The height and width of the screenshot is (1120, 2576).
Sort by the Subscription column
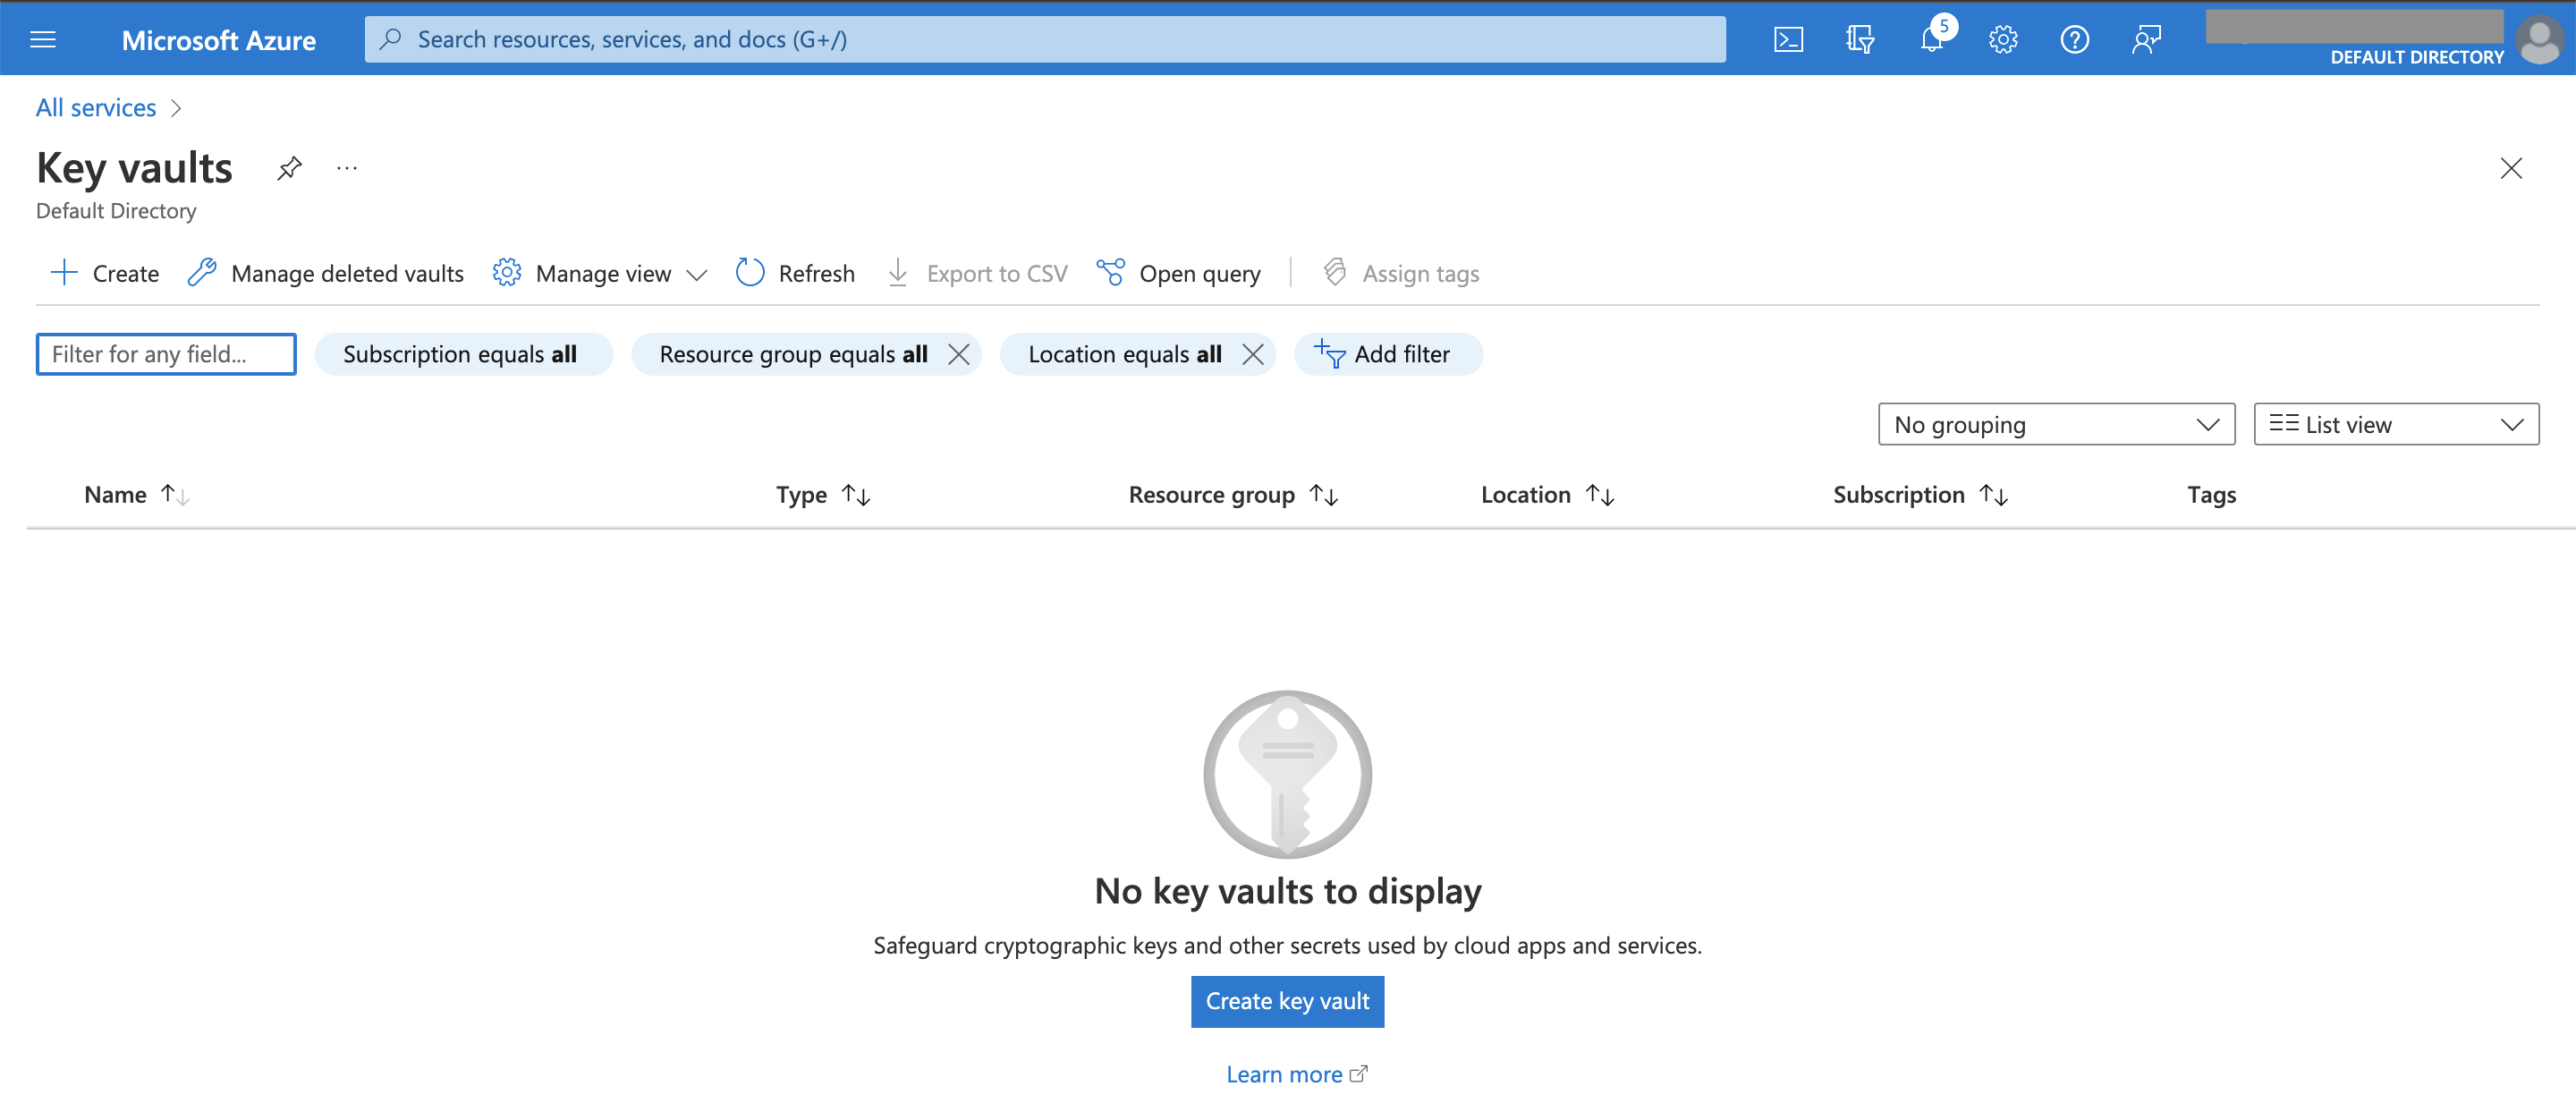click(1920, 494)
